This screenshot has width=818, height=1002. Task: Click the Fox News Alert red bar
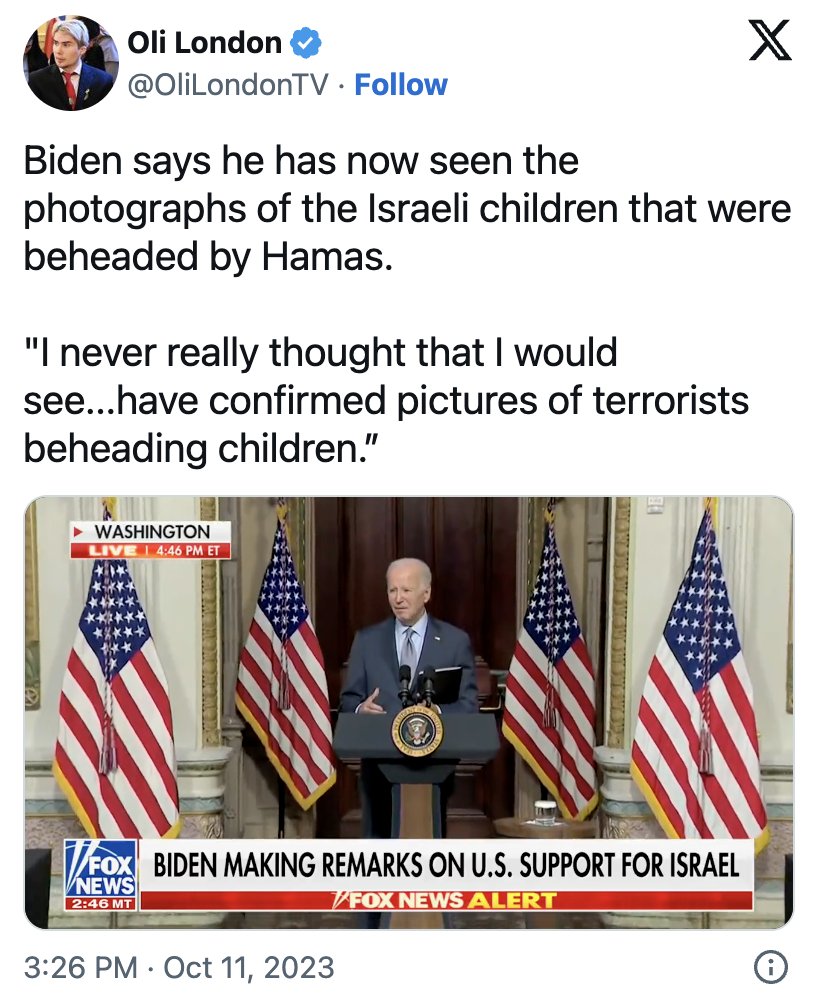coord(446,900)
